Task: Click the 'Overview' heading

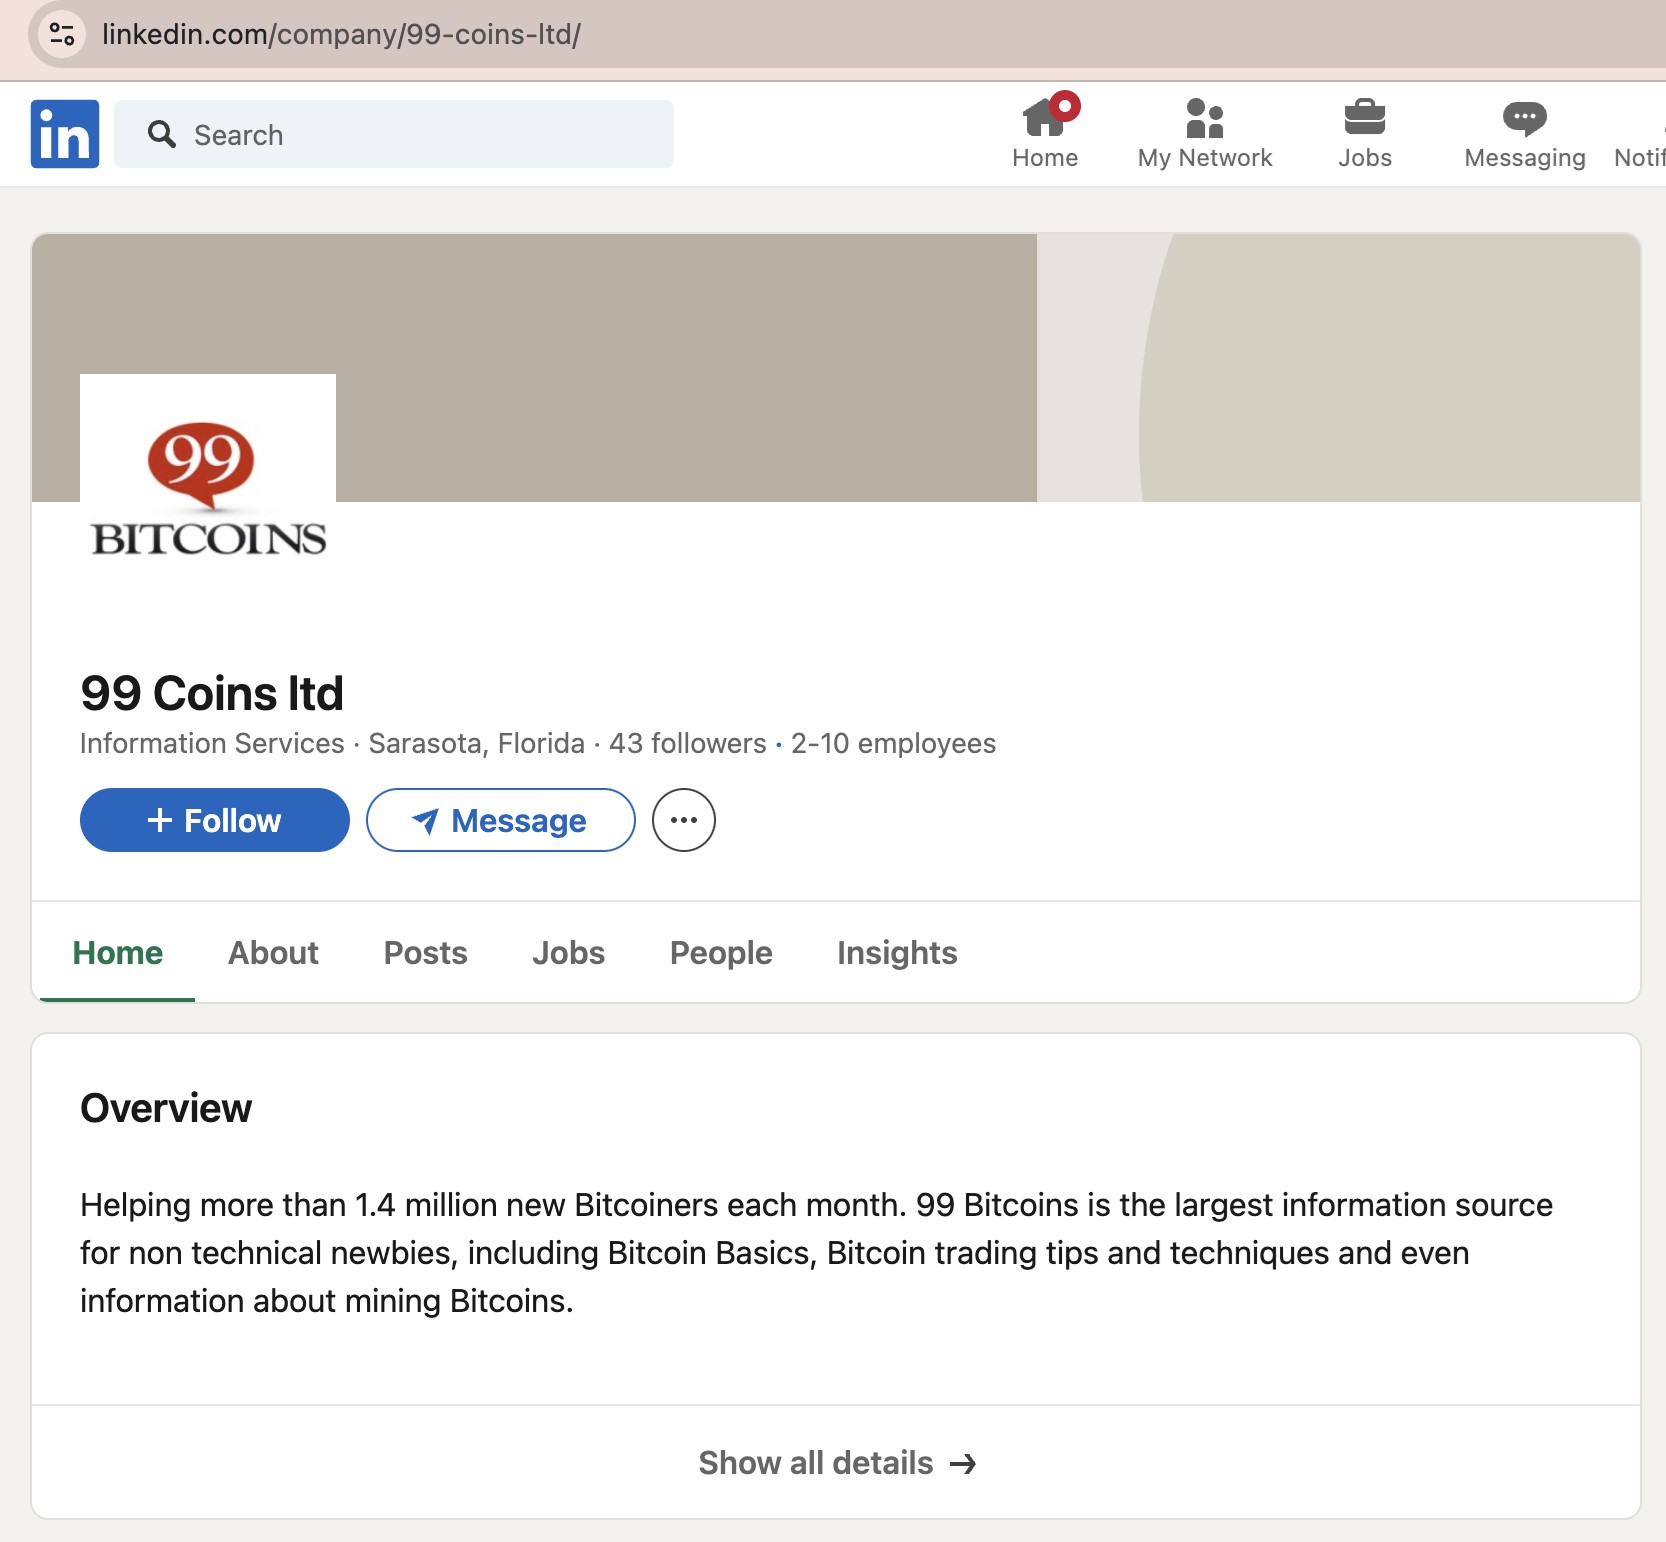Action: 166,1108
